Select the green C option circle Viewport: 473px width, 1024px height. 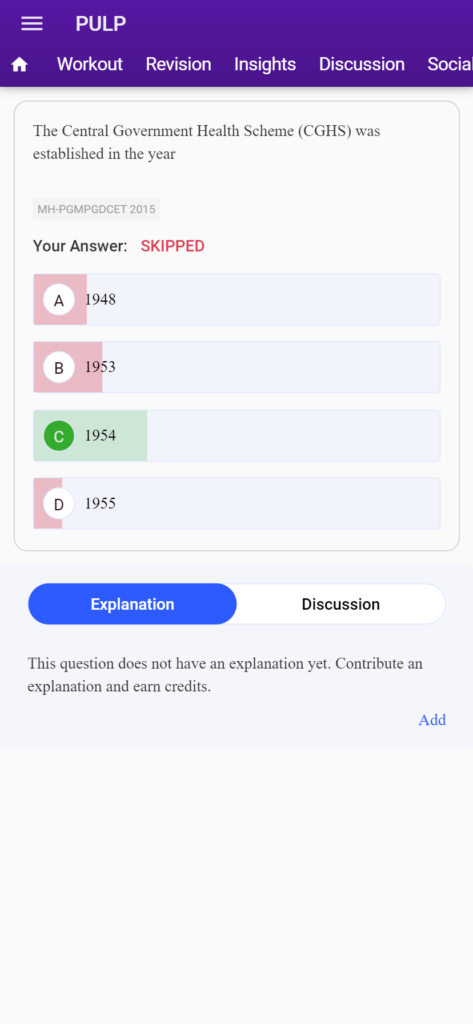(x=59, y=436)
